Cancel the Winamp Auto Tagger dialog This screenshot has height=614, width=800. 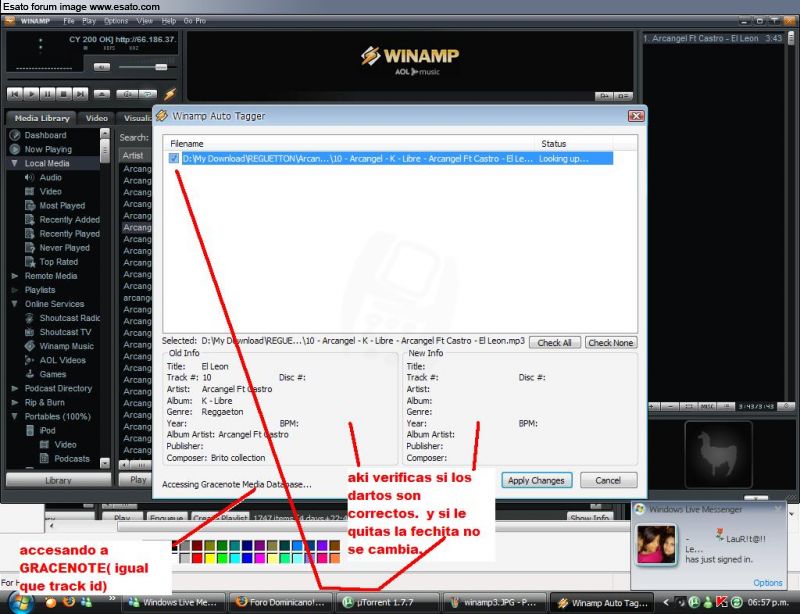pyautogui.click(x=608, y=480)
